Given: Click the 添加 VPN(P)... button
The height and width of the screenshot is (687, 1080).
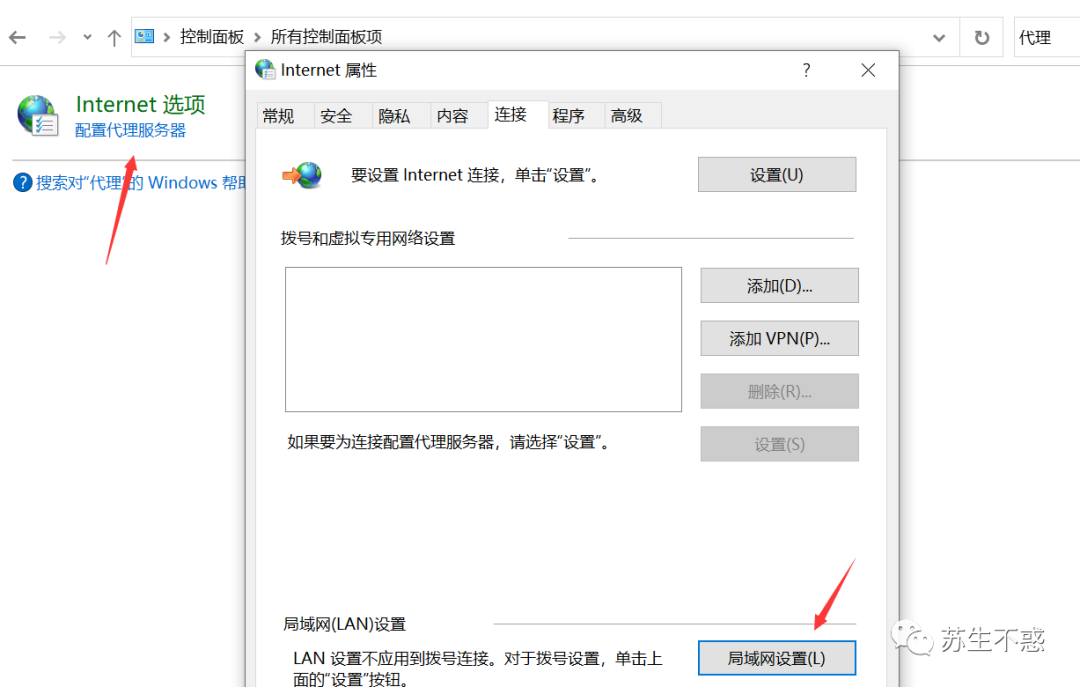Looking at the screenshot, I should pyautogui.click(x=780, y=338).
